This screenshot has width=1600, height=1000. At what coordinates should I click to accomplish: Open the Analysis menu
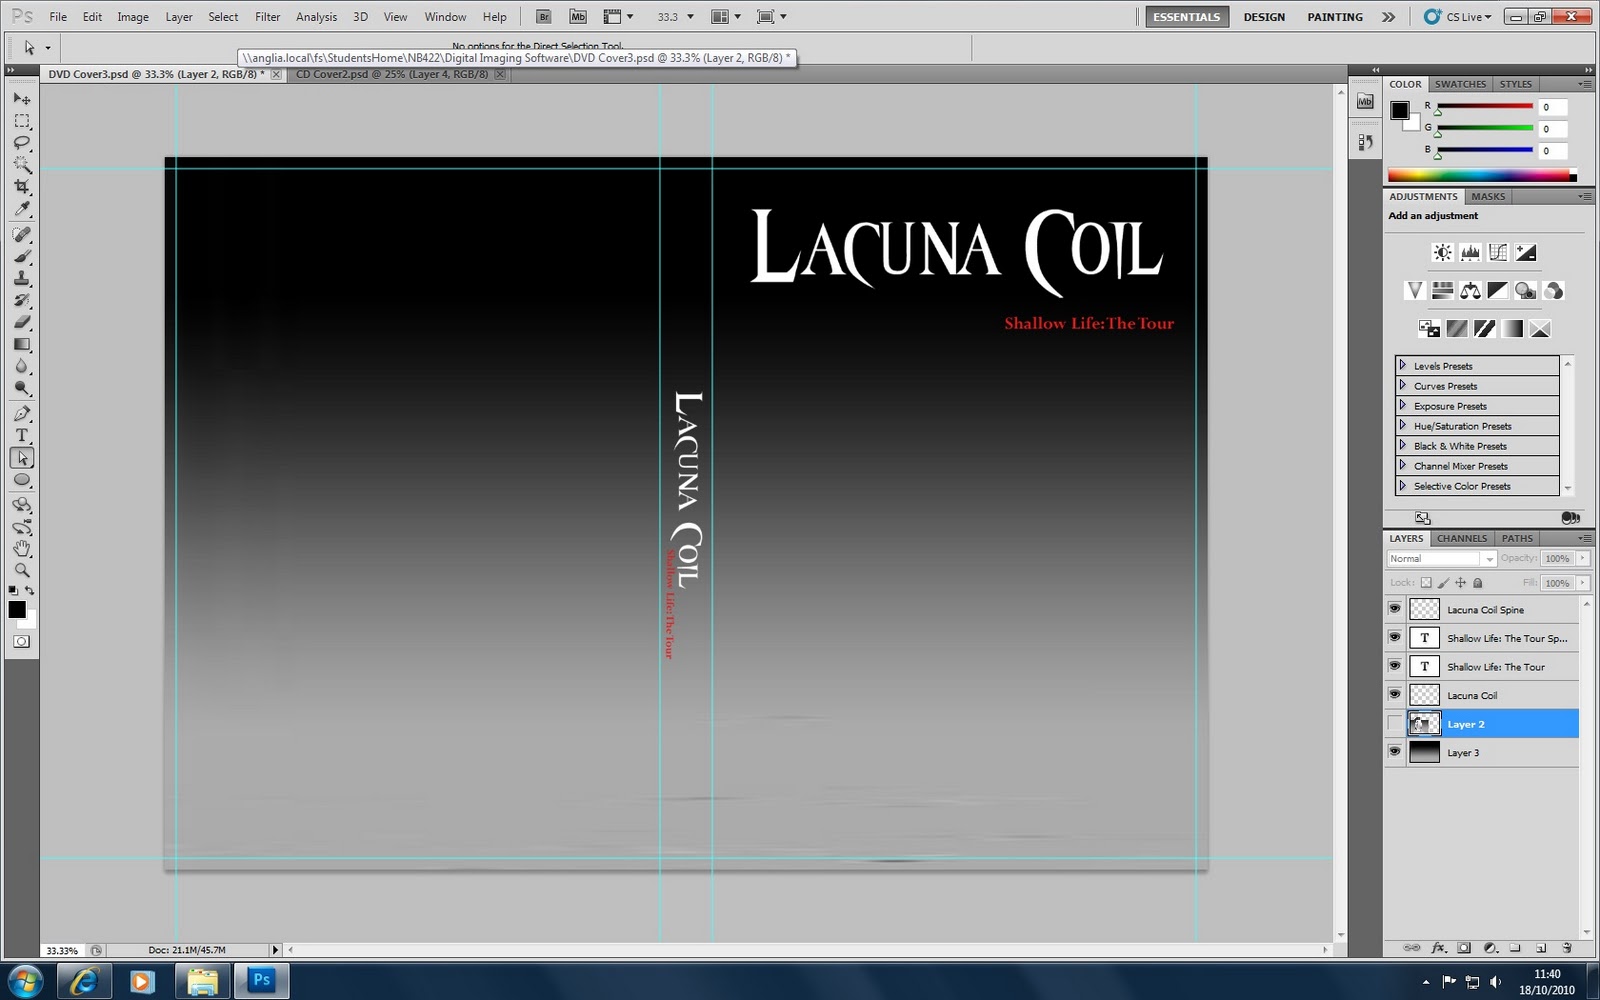(x=316, y=17)
